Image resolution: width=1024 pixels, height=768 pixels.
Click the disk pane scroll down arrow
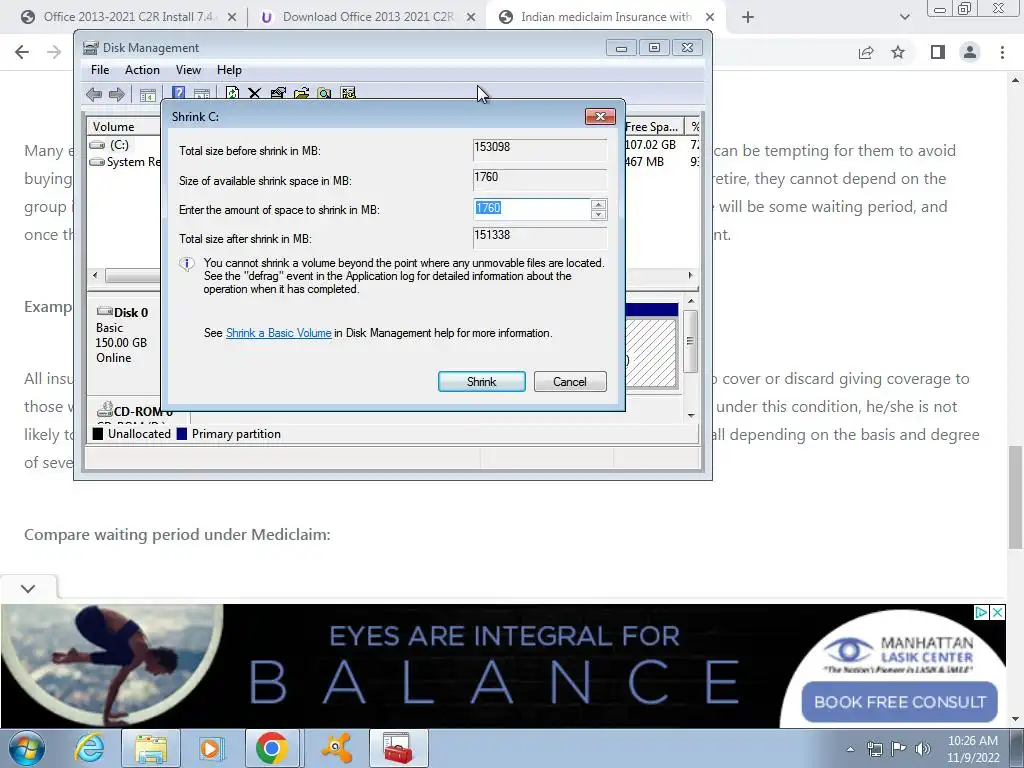[x=691, y=415]
